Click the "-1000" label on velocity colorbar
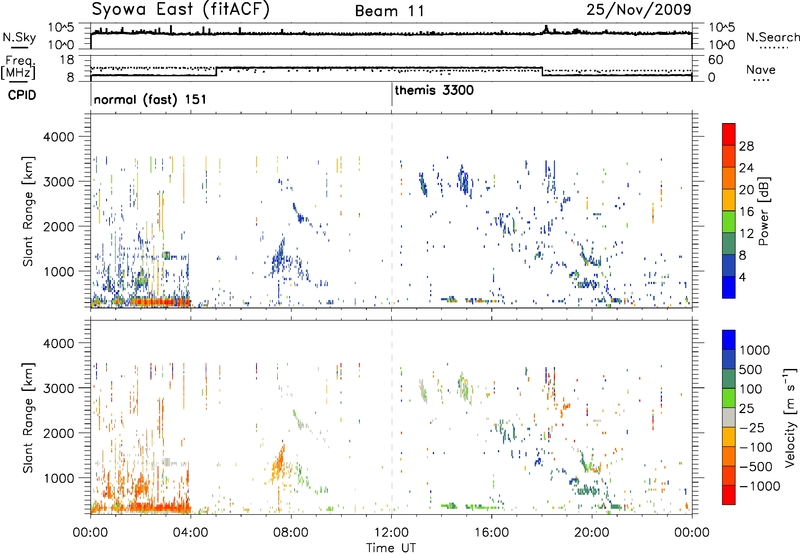The width and height of the screenshot is (800, 554). [x=760, y=486]
